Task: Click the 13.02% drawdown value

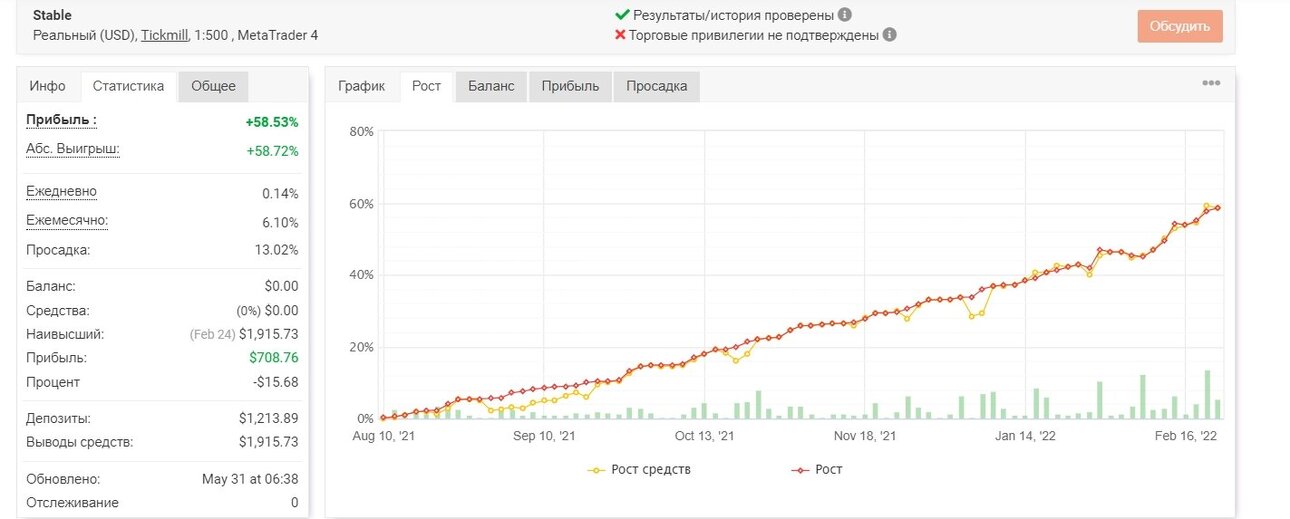Action: coord(277,249)
